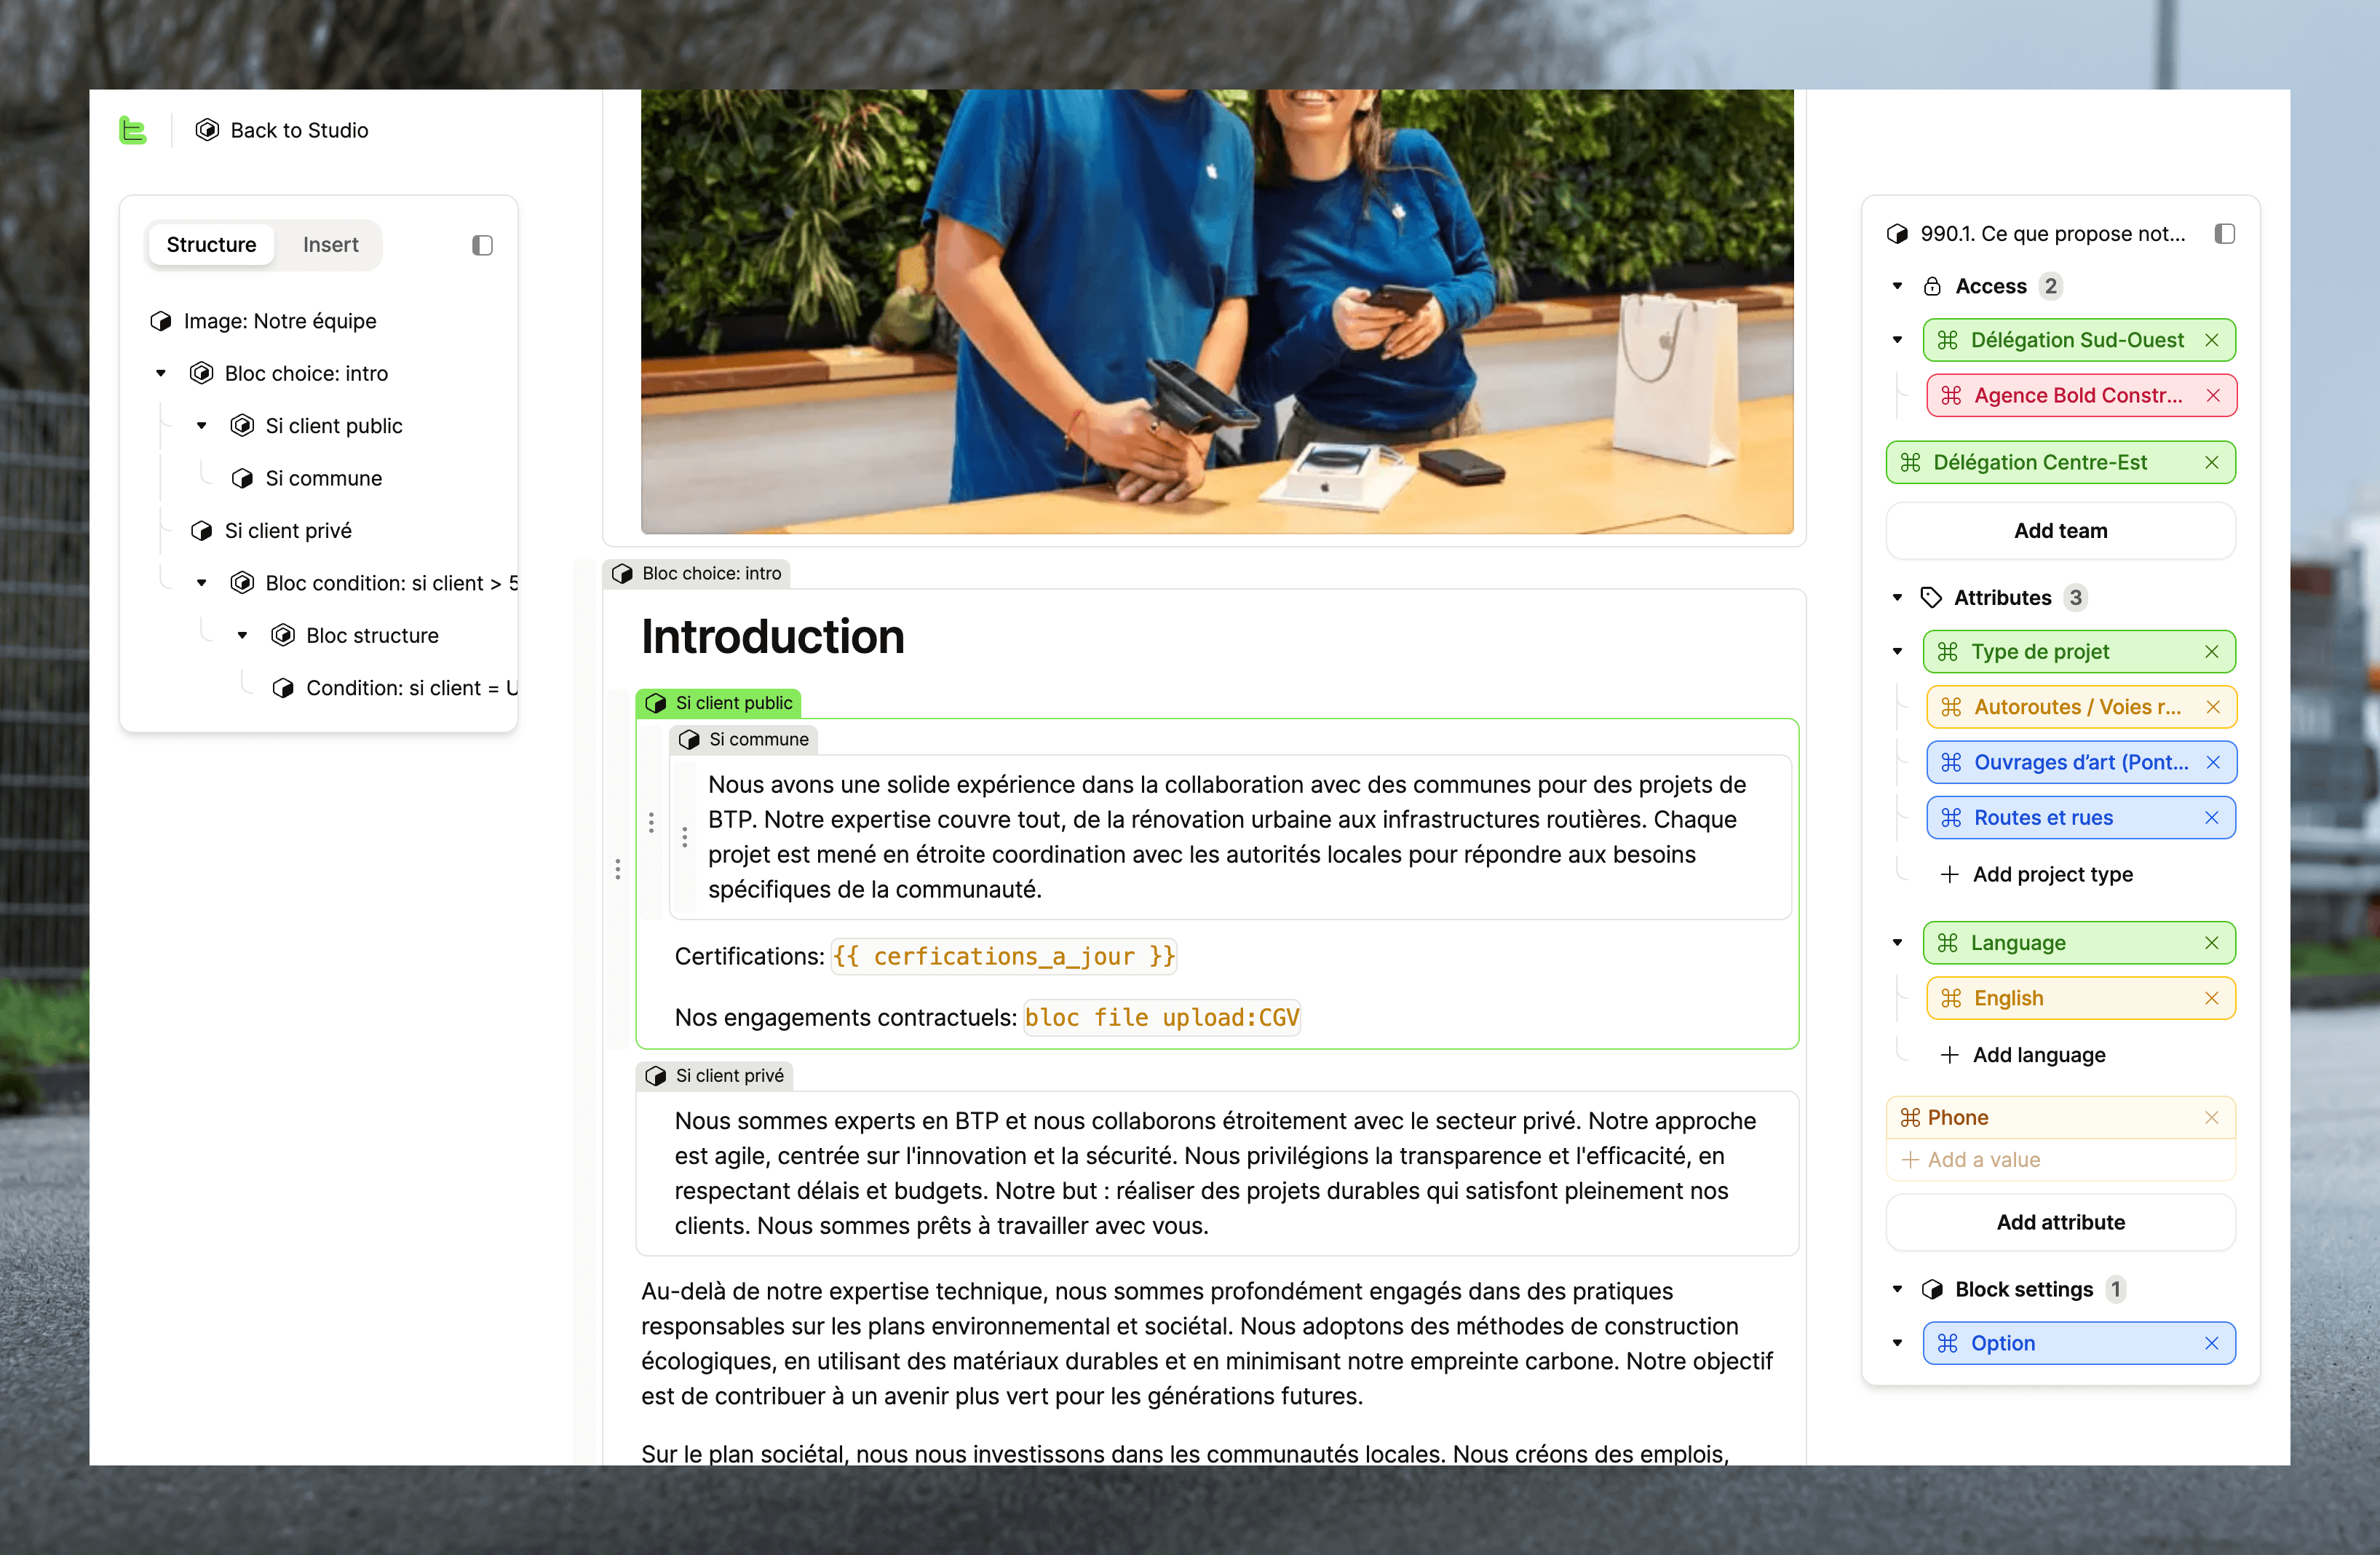Remove the Agence Bold Constr... tag
2380x1555 pixels.
[x=2213, y=395]
